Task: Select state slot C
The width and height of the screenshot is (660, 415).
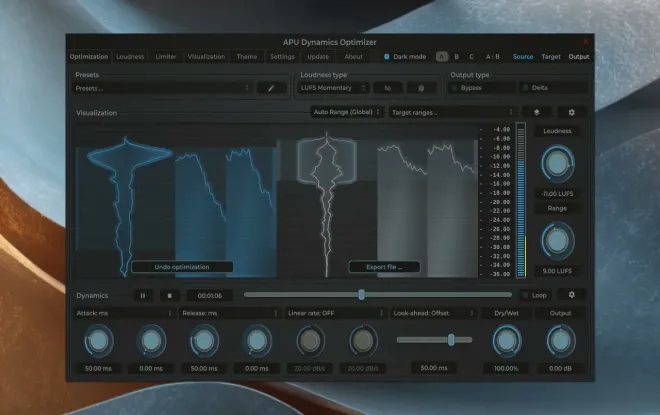Action: tap(471, 56)
